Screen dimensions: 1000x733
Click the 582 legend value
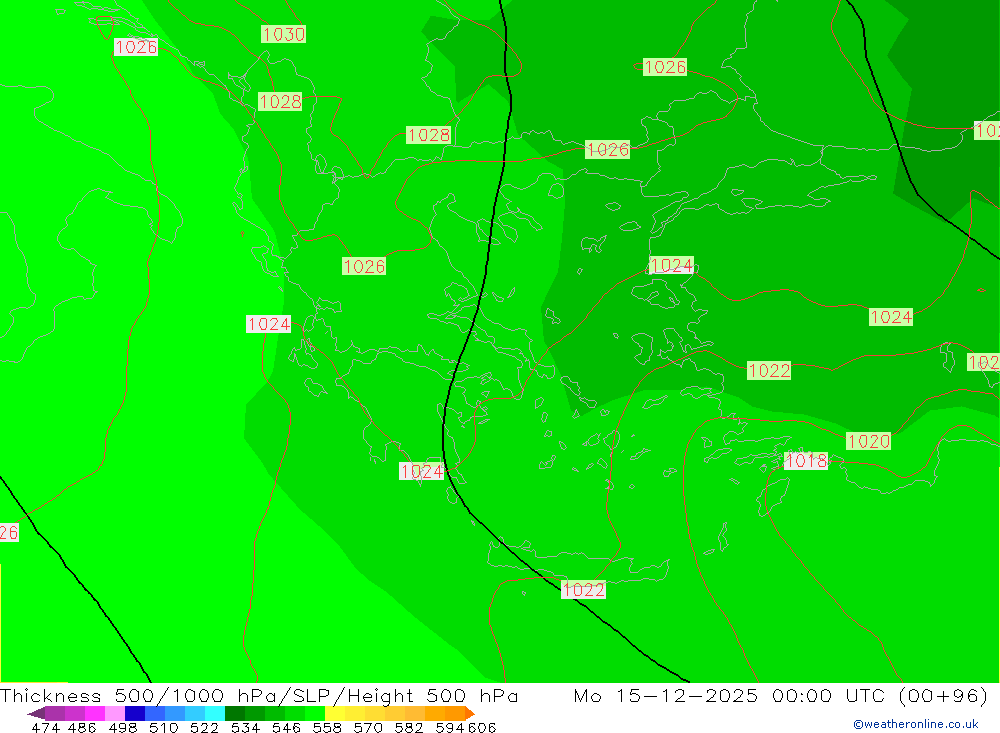point(409,728)
